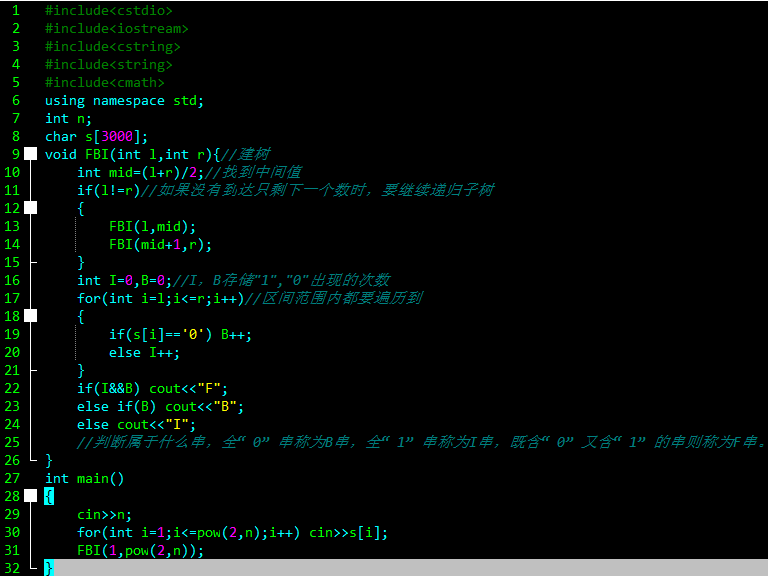Click the comment '//建树'
Screen dimensions: 768x576
click(x=245, y=154)
